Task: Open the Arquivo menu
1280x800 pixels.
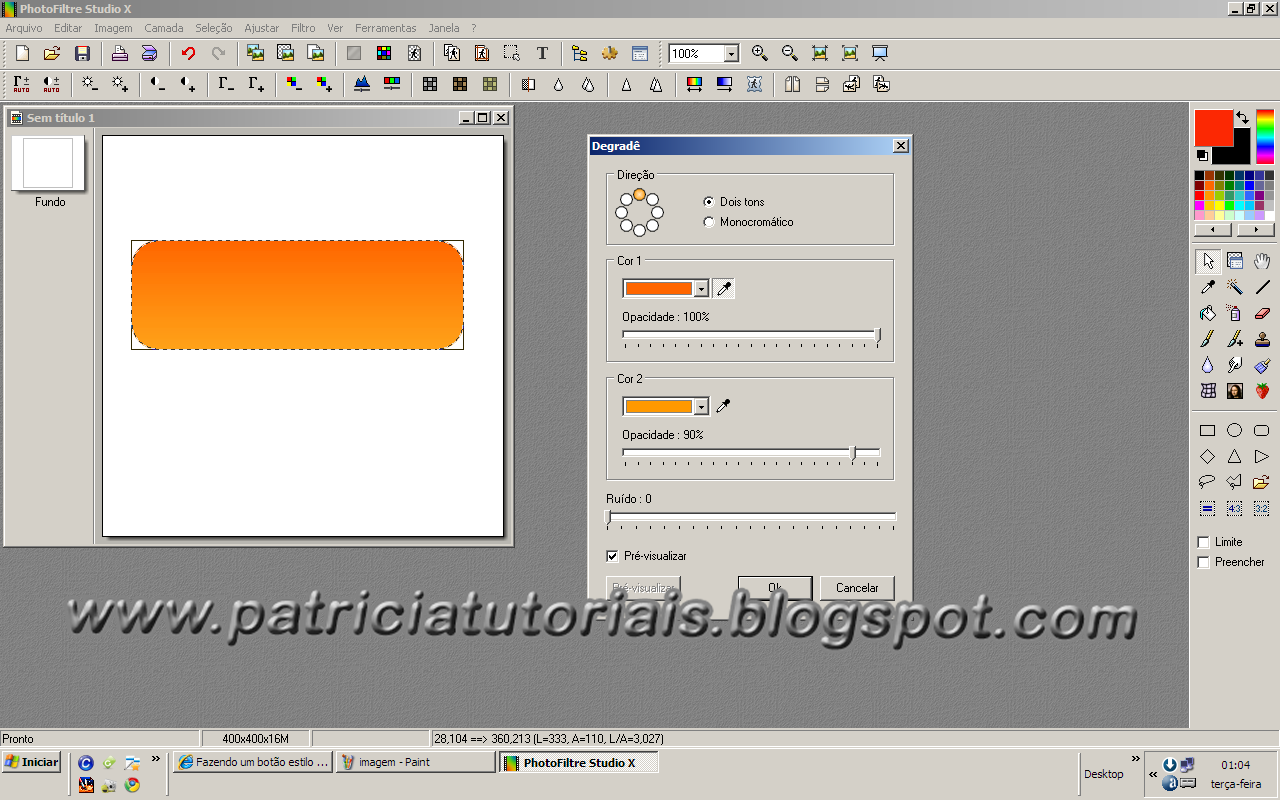Action: [x=24, y=28]
